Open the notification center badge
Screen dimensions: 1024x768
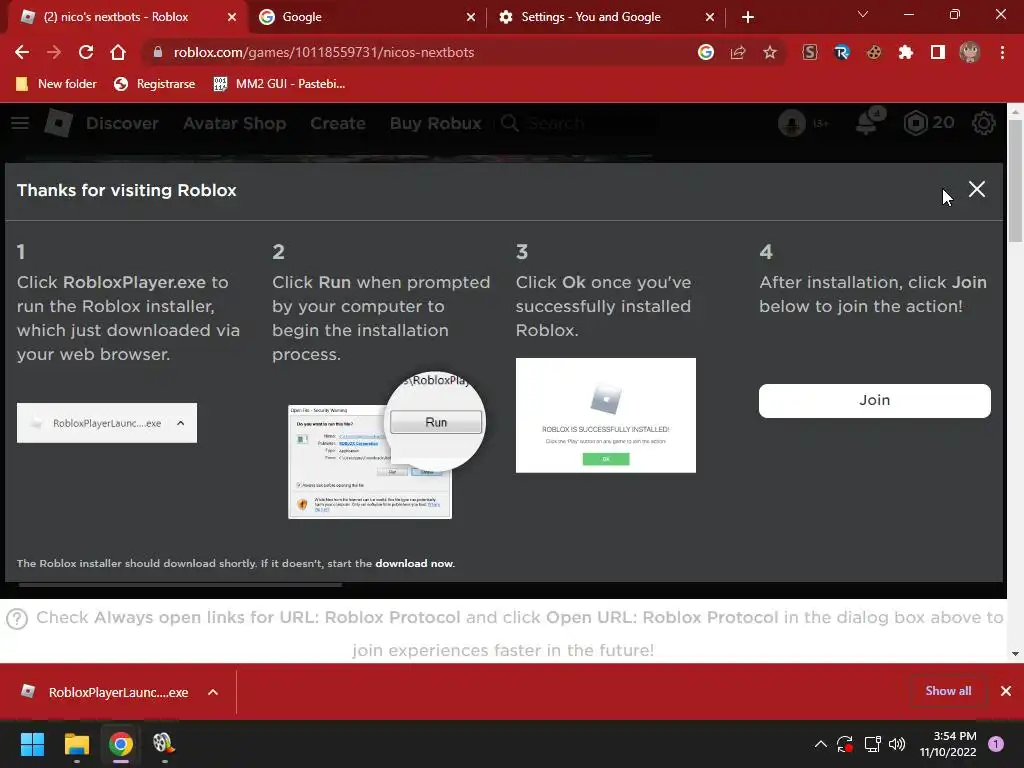point(995,744)
